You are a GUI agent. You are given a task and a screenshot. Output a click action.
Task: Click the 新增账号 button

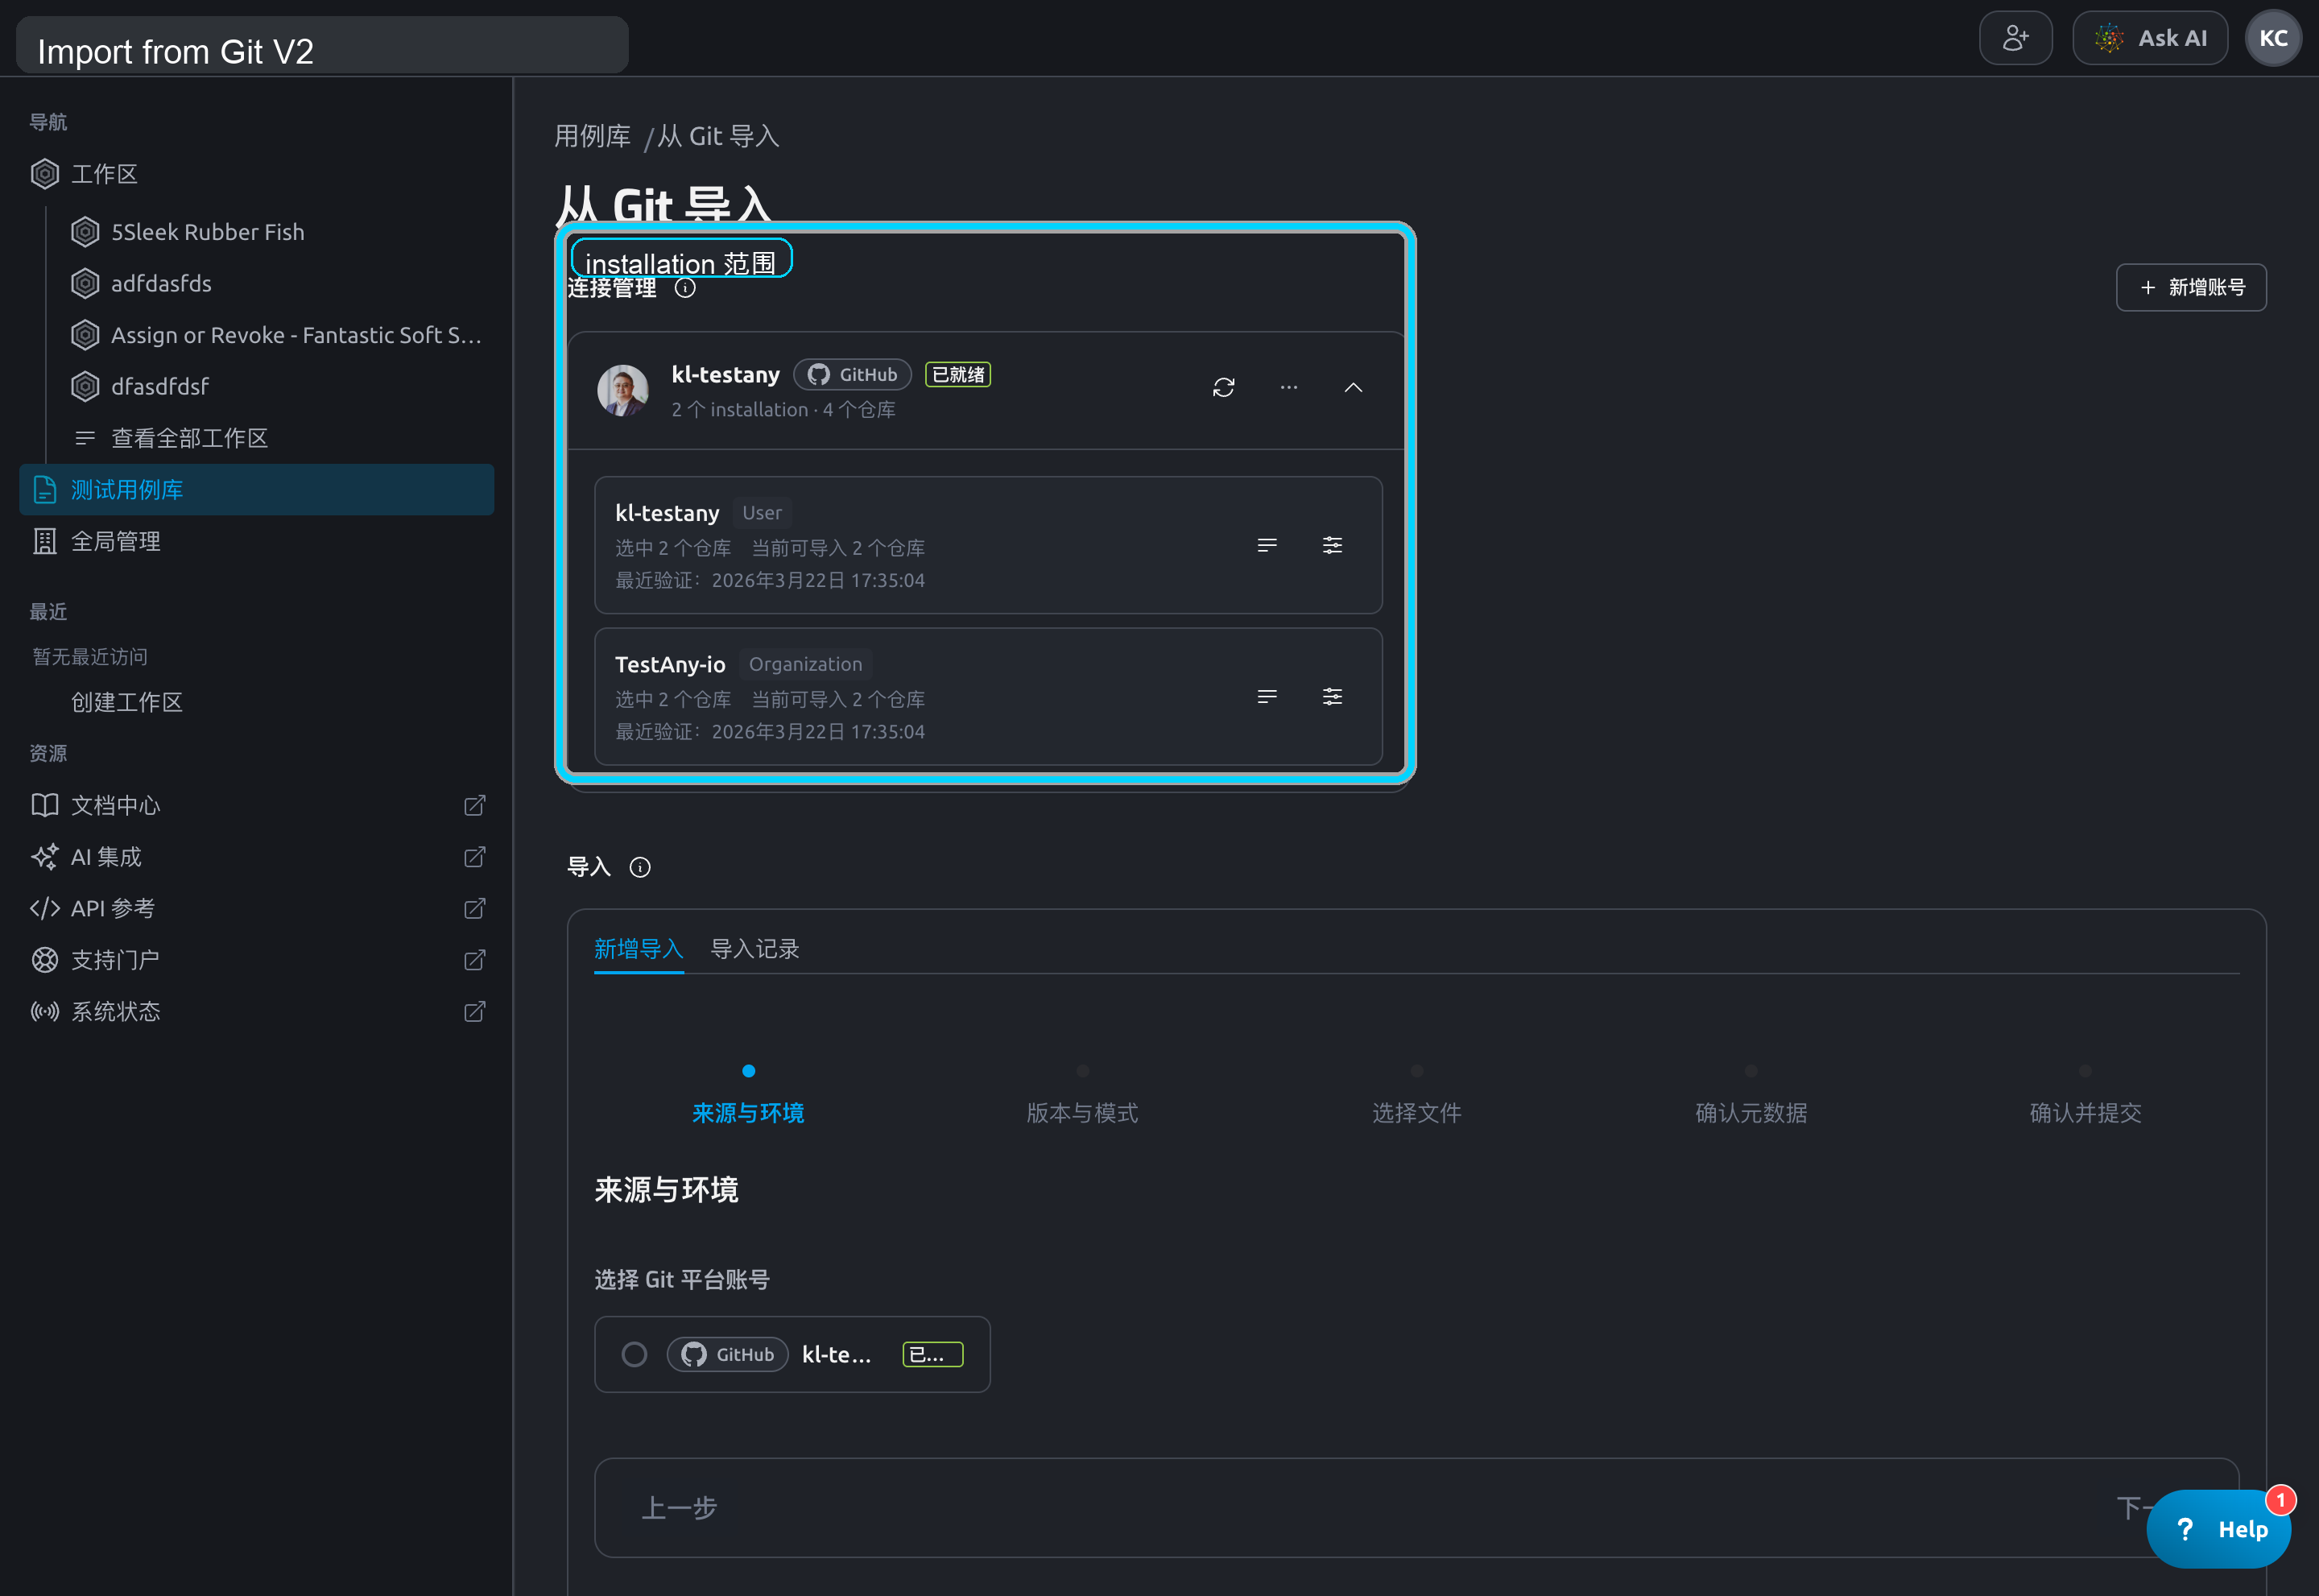coord(2191,287)
